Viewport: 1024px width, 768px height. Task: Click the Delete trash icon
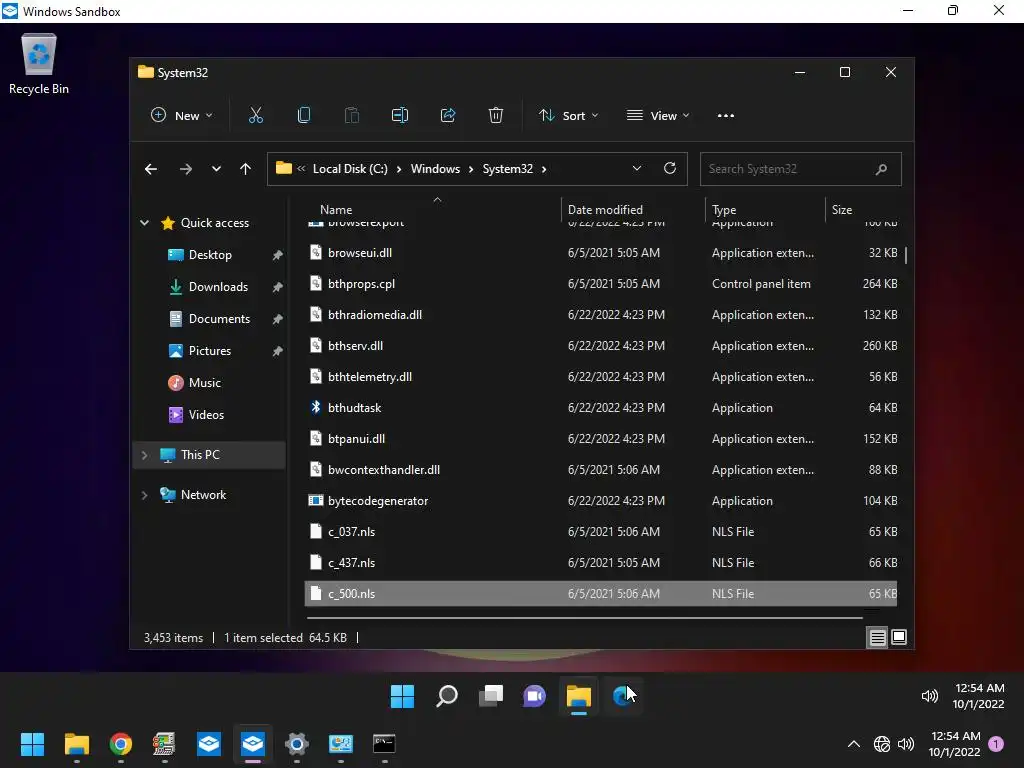click(x=496, y=116)
